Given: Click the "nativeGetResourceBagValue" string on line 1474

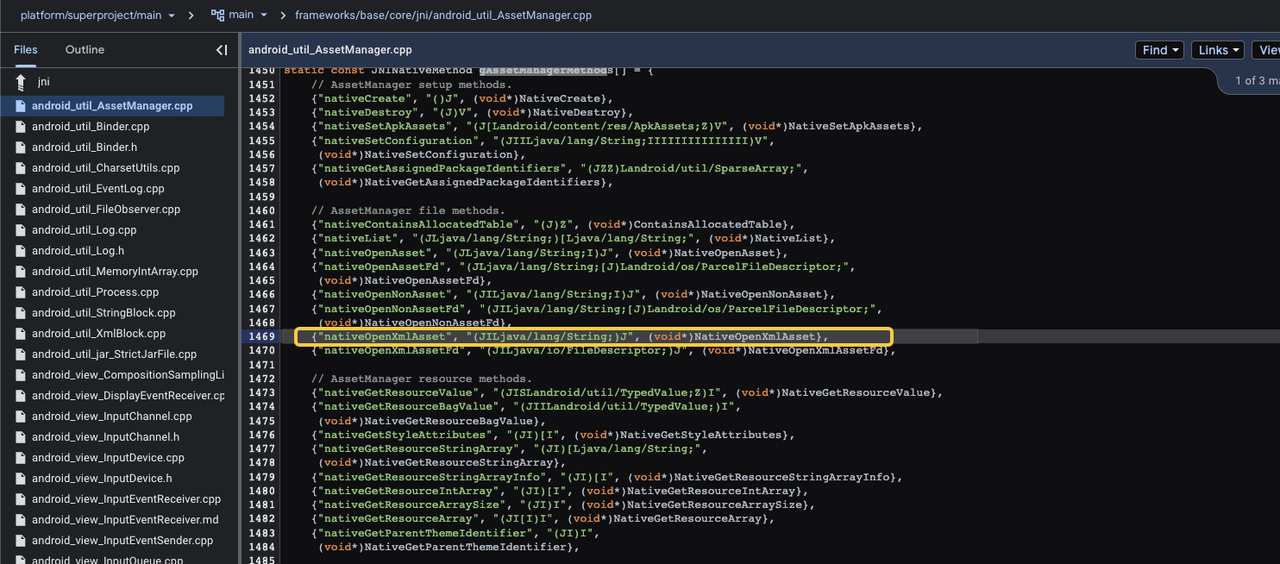Looking at the screenshot, I should (408, 407).
